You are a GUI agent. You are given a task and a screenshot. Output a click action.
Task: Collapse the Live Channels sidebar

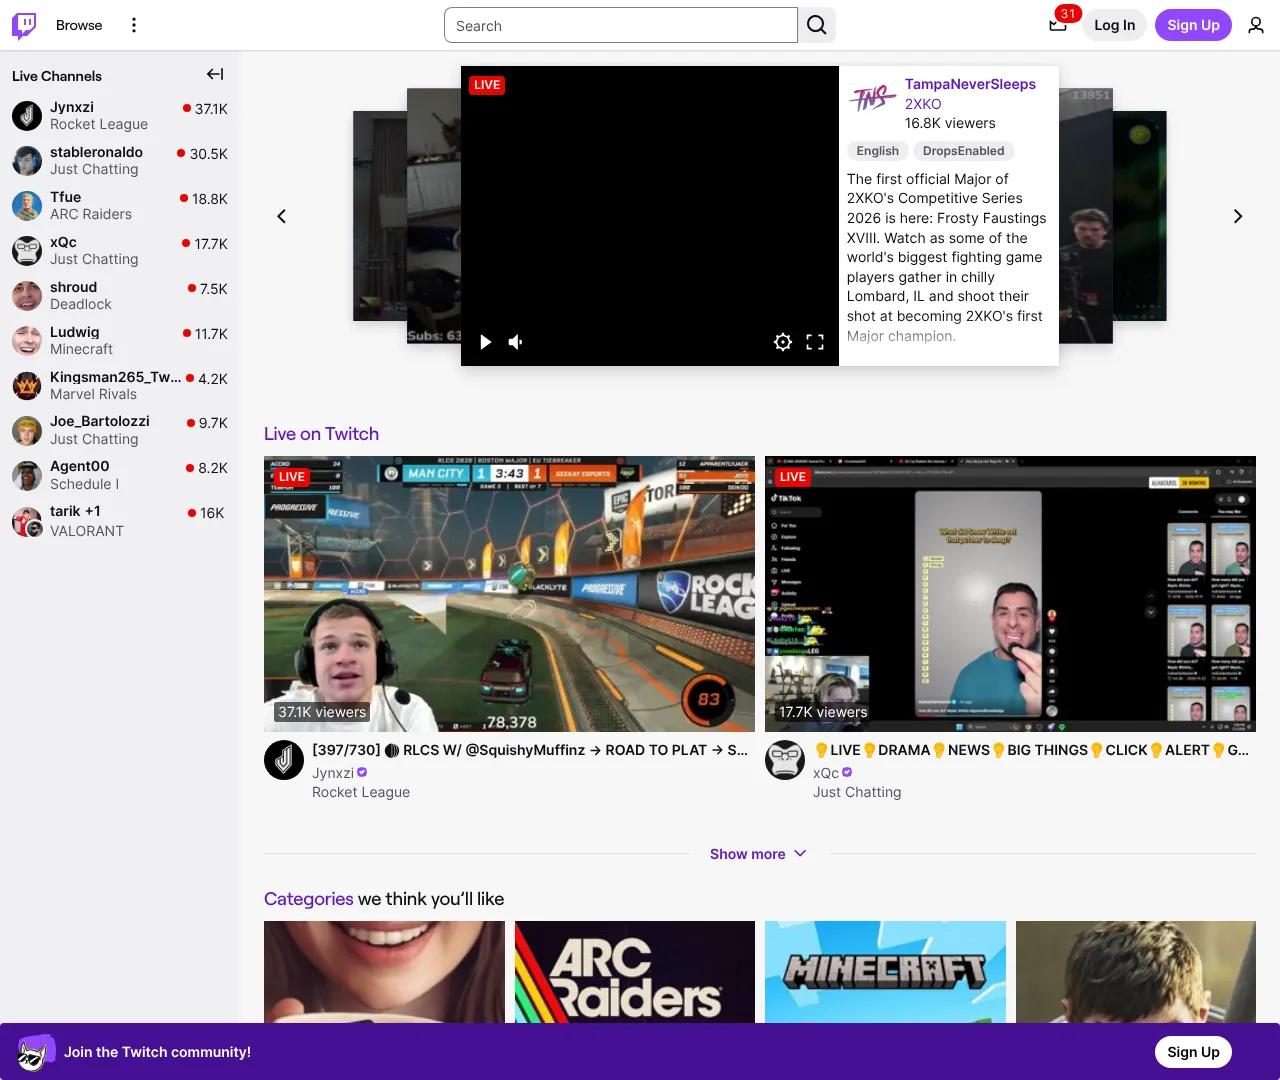pyautogui.click(x=214, y=73)
